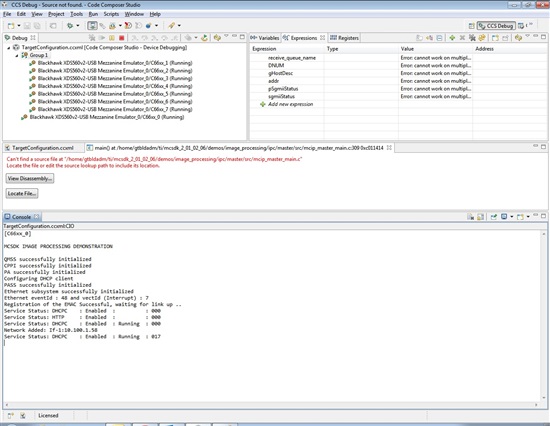The height and width of the screenshot is (426, 550).
Task: Click the Remove All Expressions icon
Action: (472, 38)
